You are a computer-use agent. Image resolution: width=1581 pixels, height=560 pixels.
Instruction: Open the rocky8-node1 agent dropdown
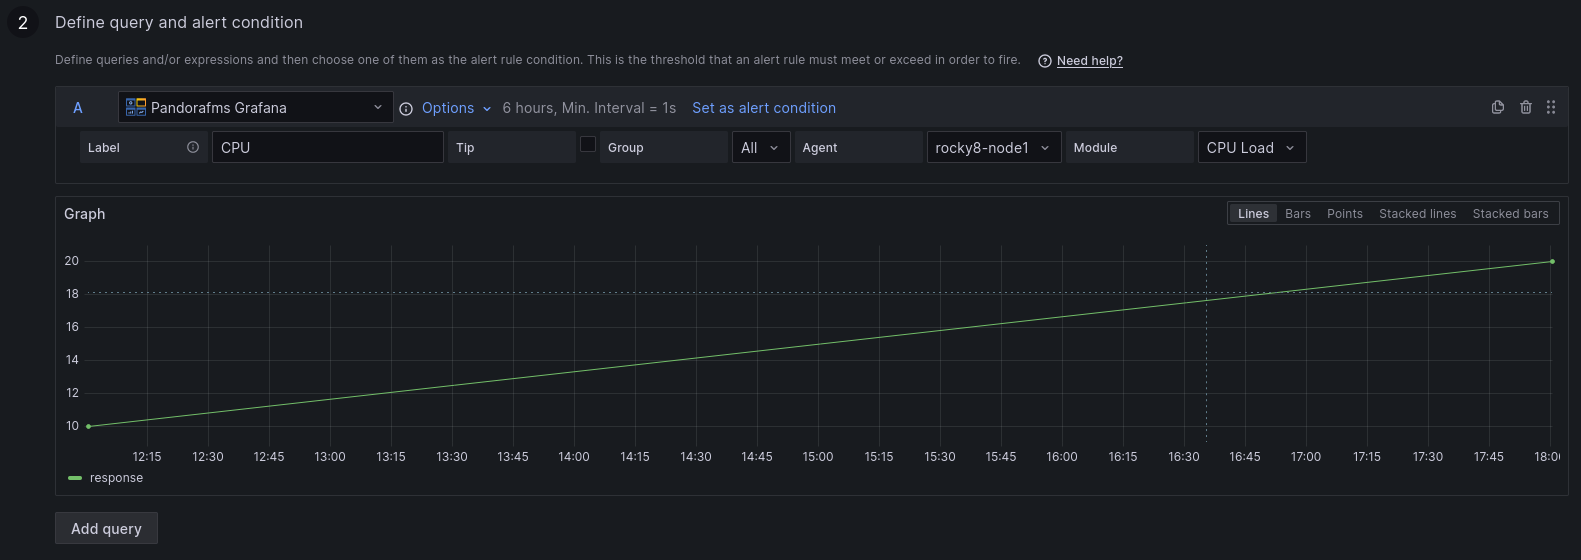coord(993,147)
